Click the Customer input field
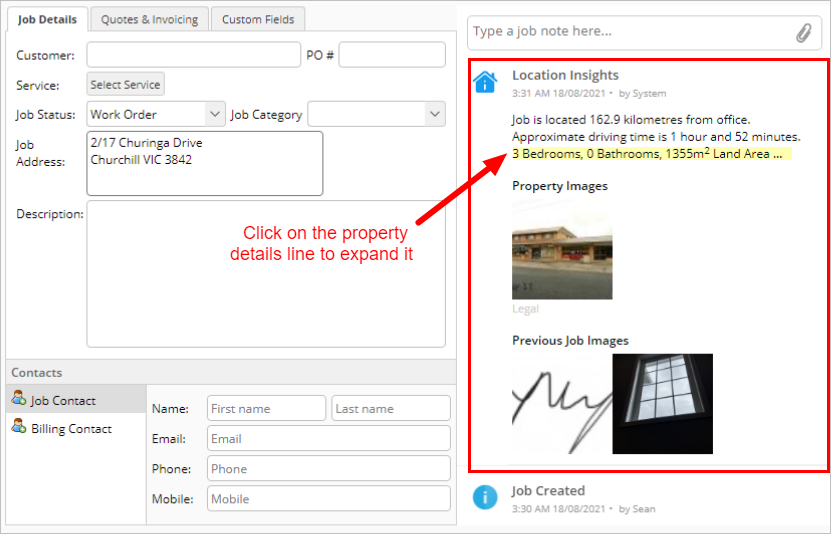The width and height of the screenshot is (831, 534). point(194,55)
